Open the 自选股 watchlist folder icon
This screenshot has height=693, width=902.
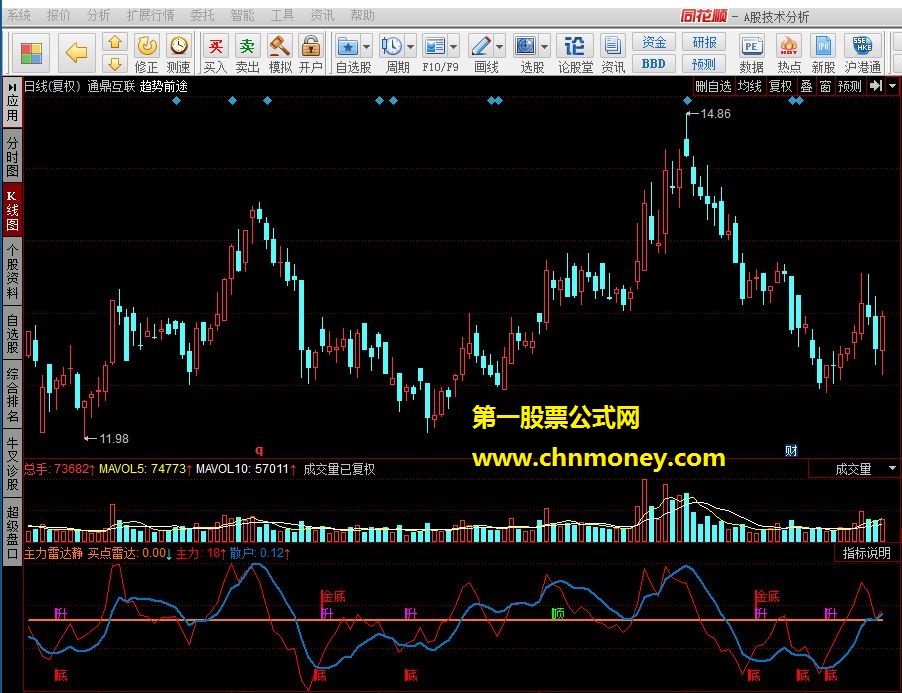click(348, 46)
